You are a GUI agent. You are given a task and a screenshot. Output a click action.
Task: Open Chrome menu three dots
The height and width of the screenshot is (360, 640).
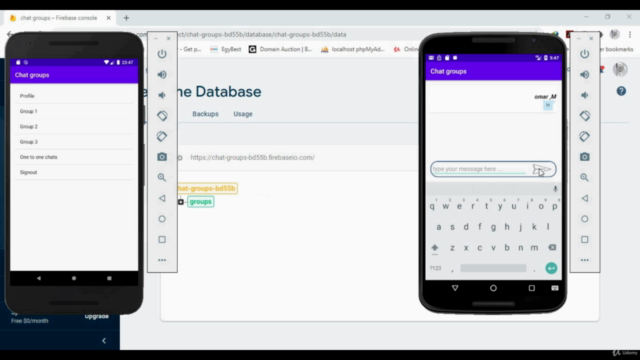coord(630,35)
